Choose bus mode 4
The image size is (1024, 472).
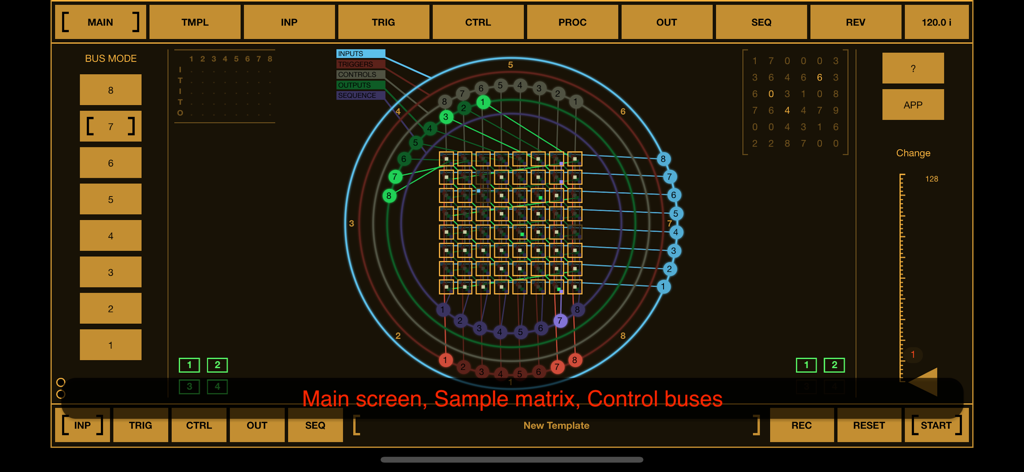110,236
